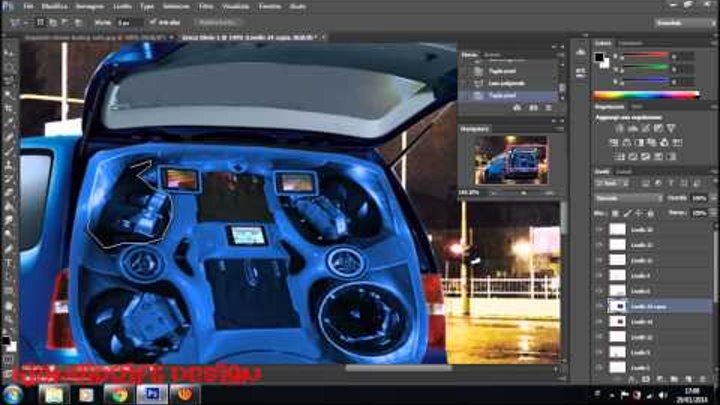Image resolution: width=720 pixels, height=405 pixels.
Task: Select the Livello 14 copia layer
Action: (660, 306)
